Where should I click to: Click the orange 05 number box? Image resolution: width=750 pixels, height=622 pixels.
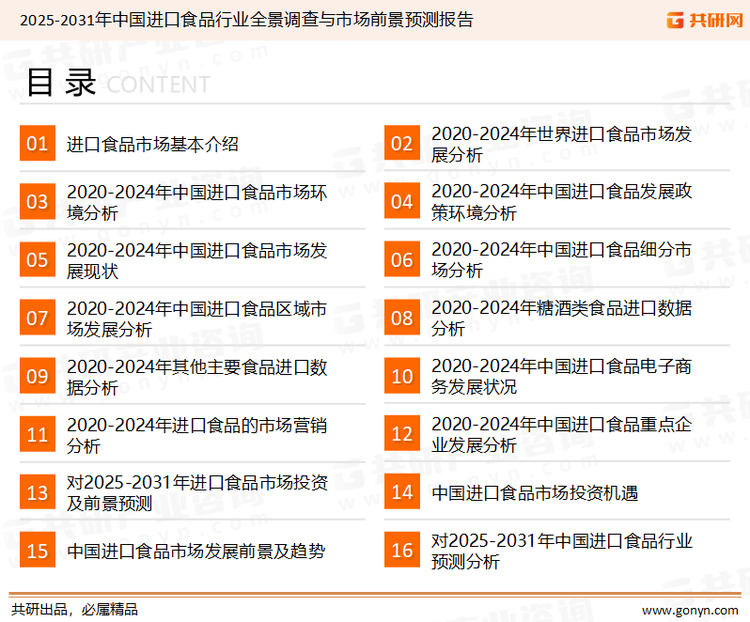coord(37,260)
